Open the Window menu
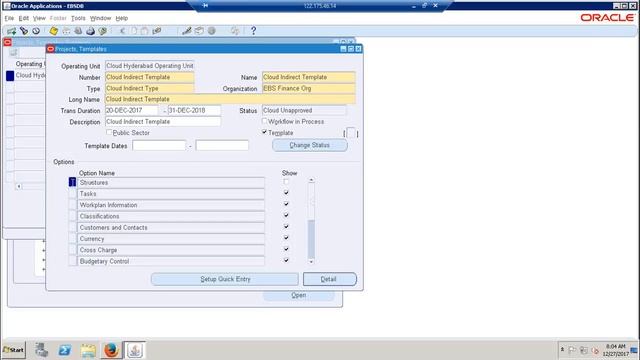The image size is (640, 360). pyautogui.click(x=100, y=18)
